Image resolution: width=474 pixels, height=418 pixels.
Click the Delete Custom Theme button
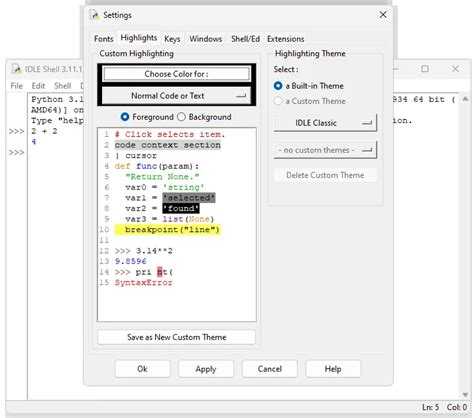click(325, 175)
